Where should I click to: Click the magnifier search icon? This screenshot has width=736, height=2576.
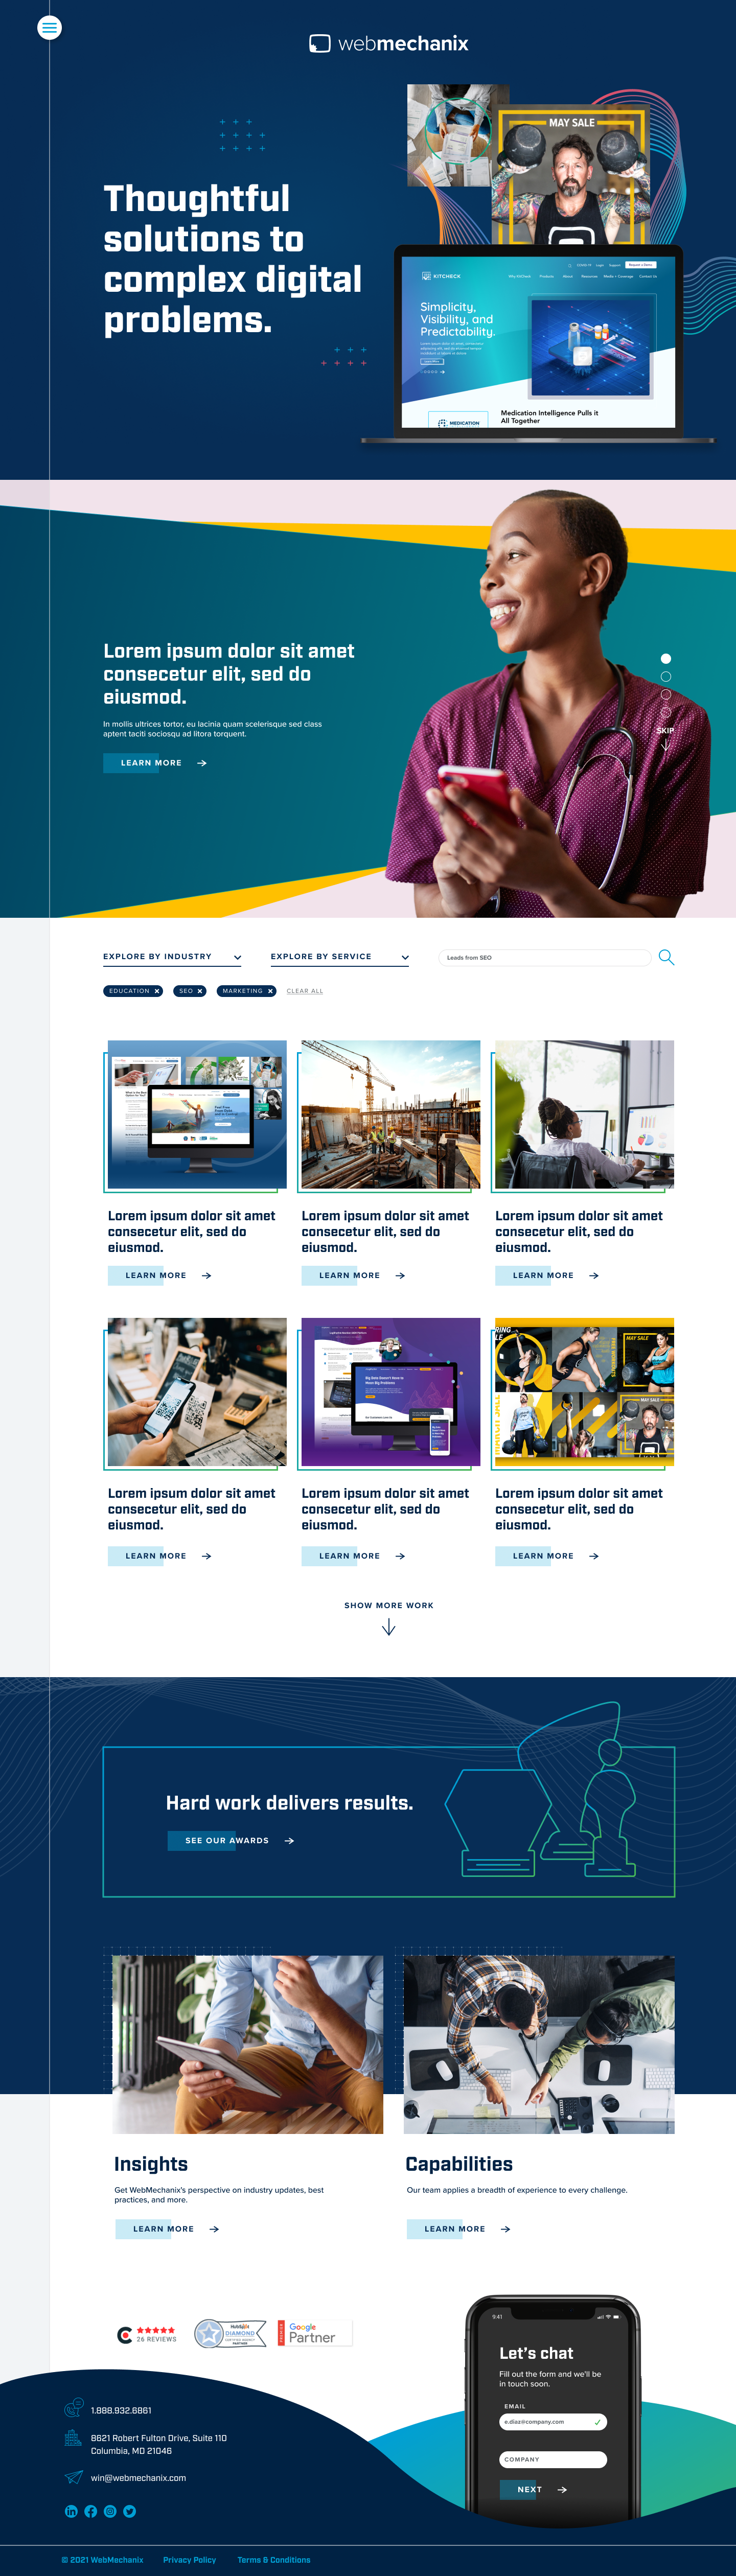coord(666,957)
